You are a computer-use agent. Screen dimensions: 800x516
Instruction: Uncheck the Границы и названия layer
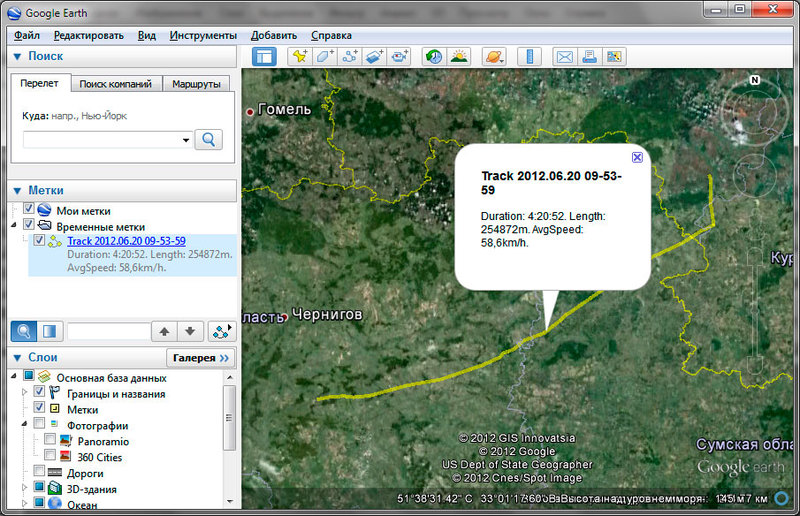pos(39,391)
